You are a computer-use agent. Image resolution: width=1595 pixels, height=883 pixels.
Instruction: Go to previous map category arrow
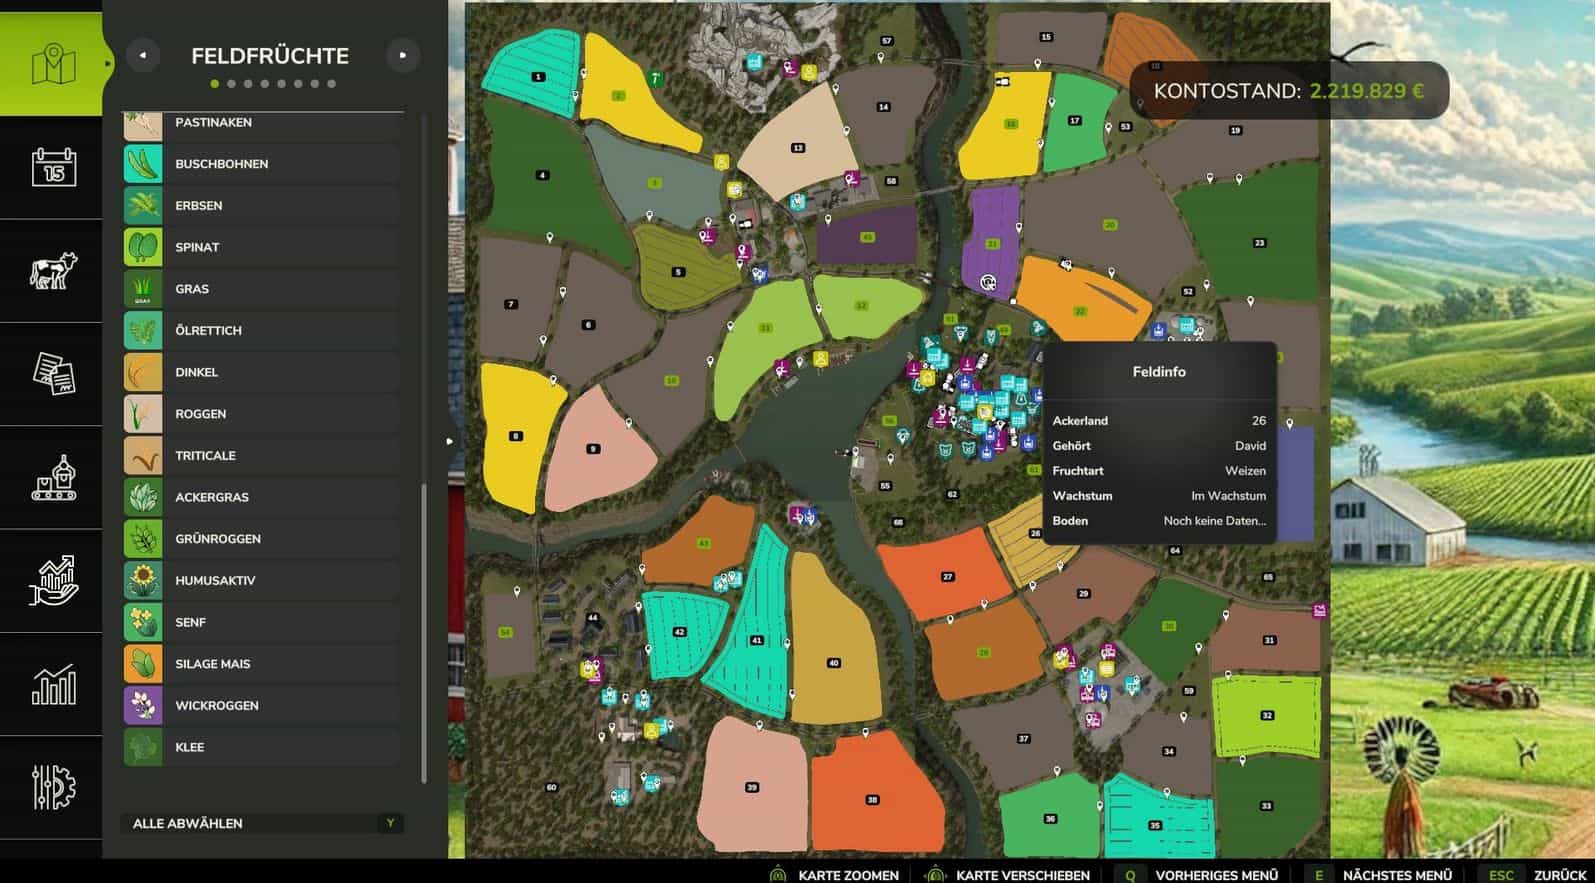(143, 56)
